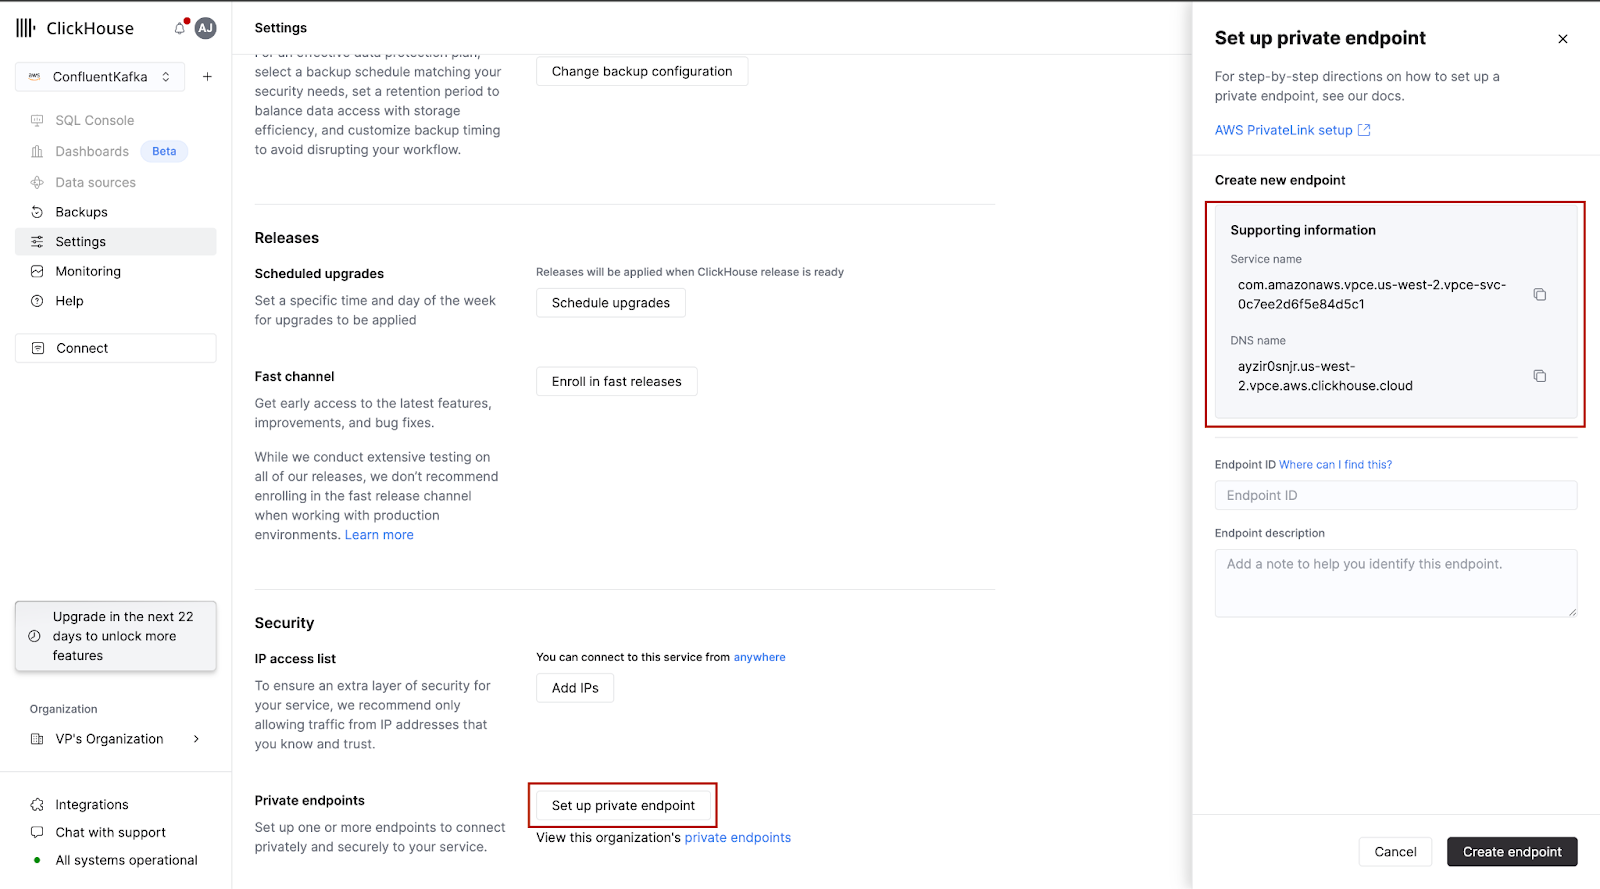Copy the DNS name value
This screenshot has width=1600, height=889.
coord(1539,376)
